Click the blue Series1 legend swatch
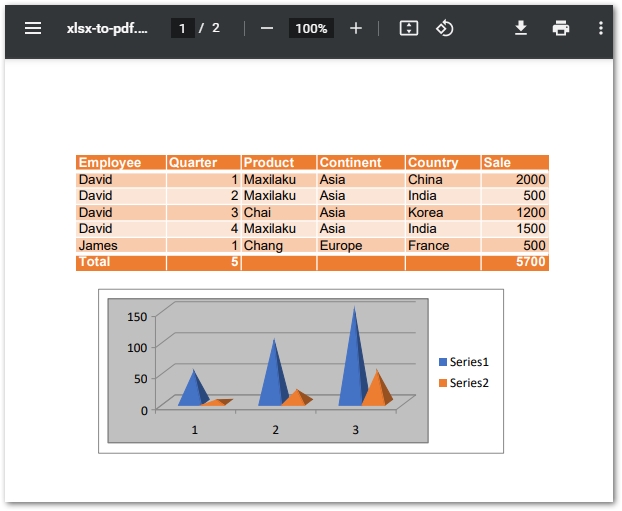Screen dimensions: 622x511 point(443,362)
